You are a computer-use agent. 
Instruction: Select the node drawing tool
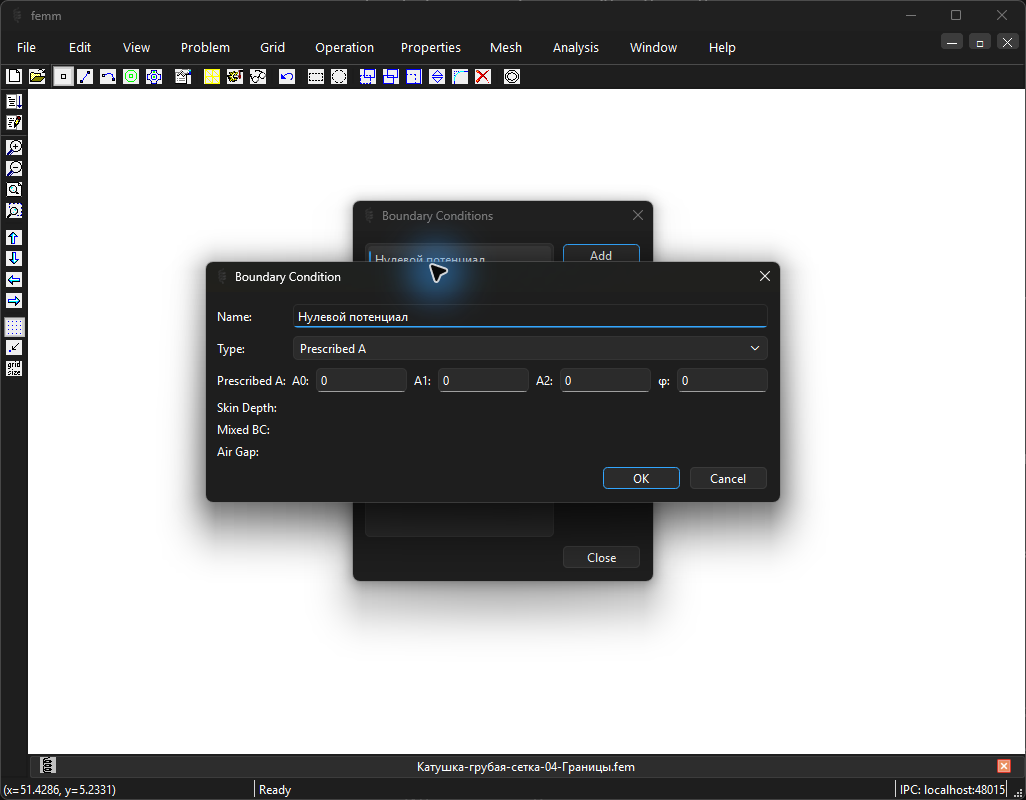click(63, 77)
